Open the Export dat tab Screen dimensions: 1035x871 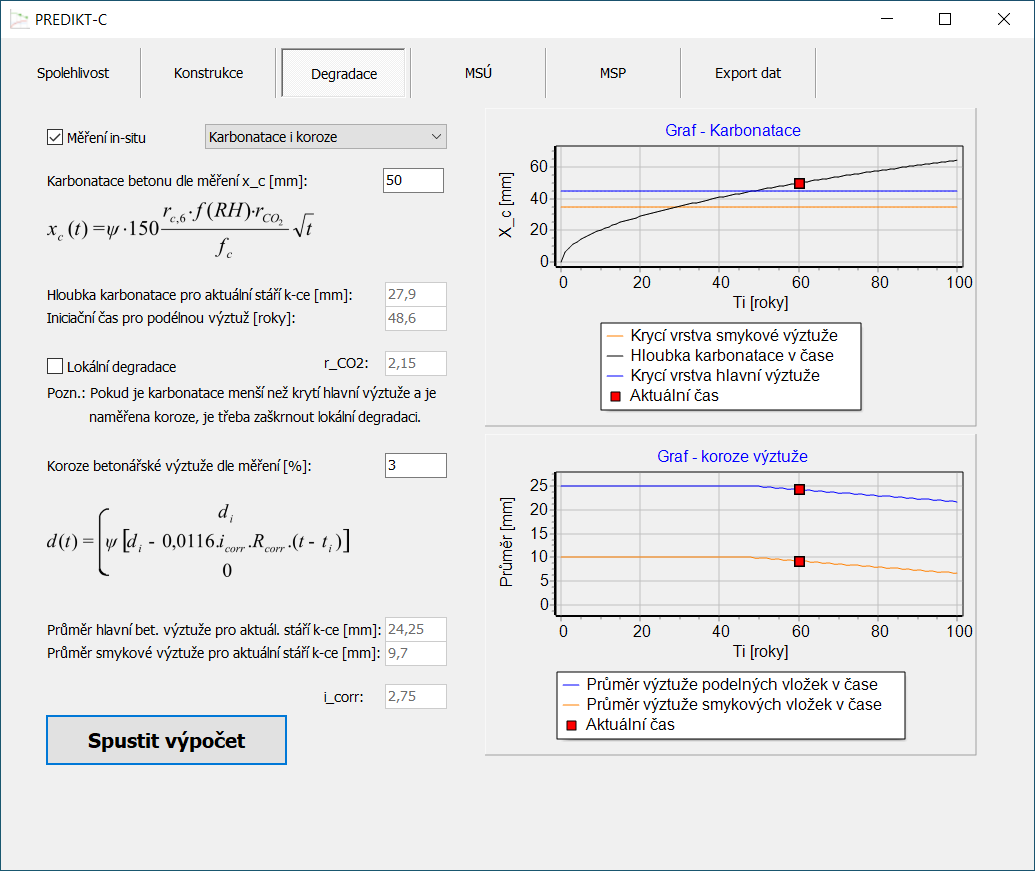coord(748,73)
